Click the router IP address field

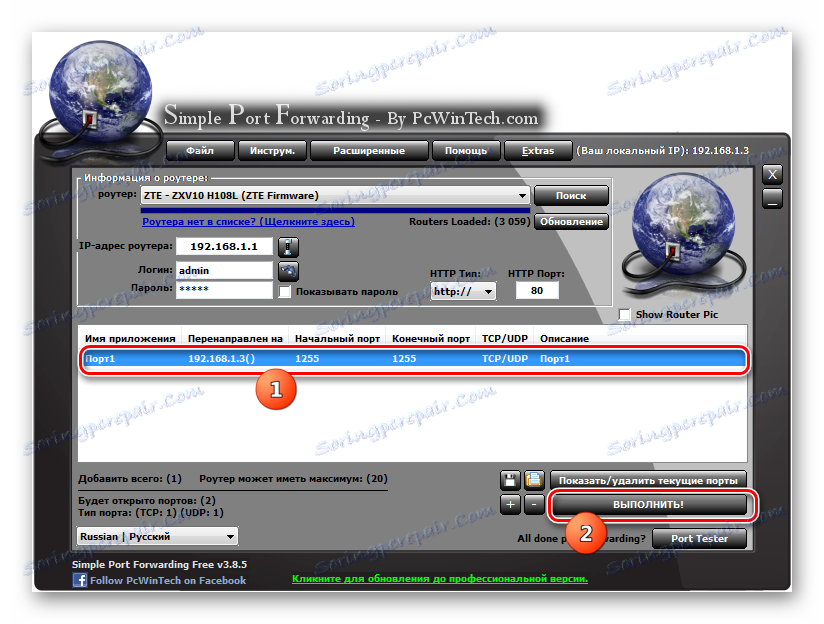pos(224,246)
